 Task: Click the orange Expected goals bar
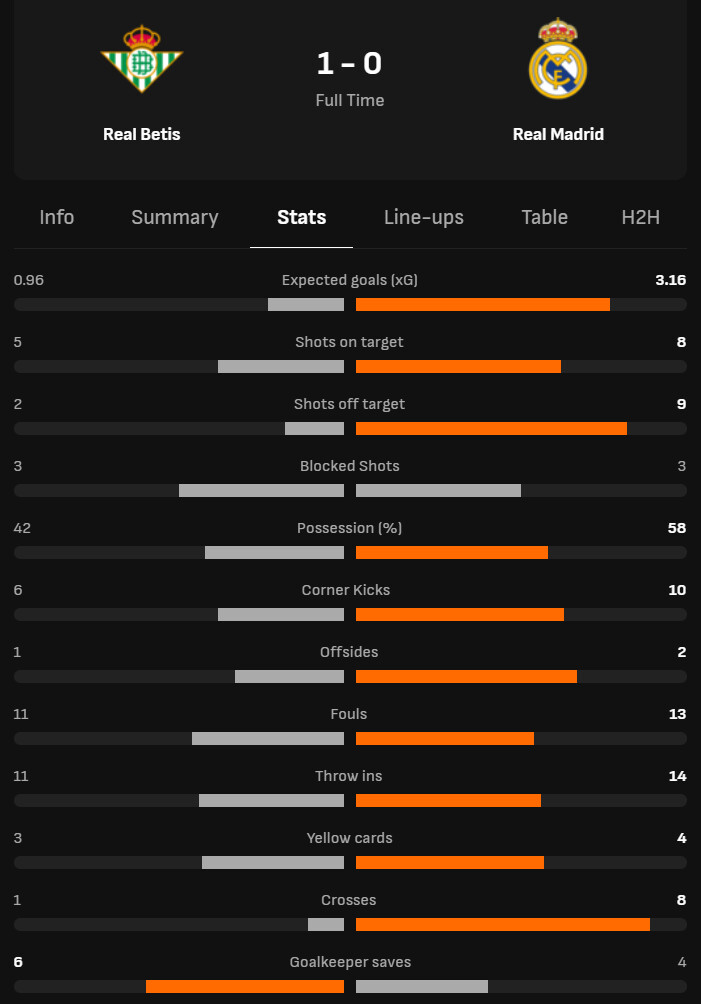tap(483, 305)
